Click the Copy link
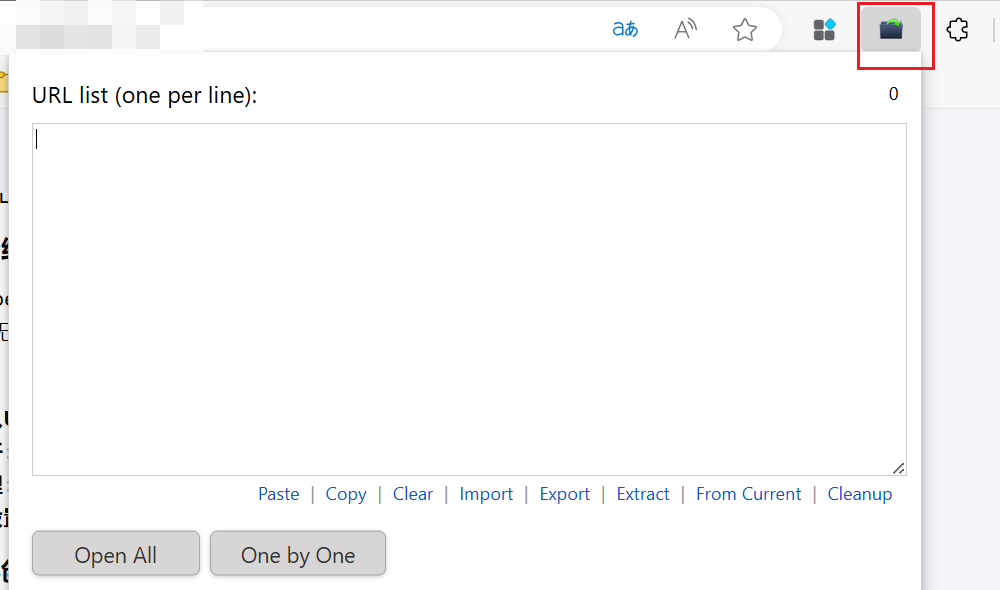 coord(346,494)
